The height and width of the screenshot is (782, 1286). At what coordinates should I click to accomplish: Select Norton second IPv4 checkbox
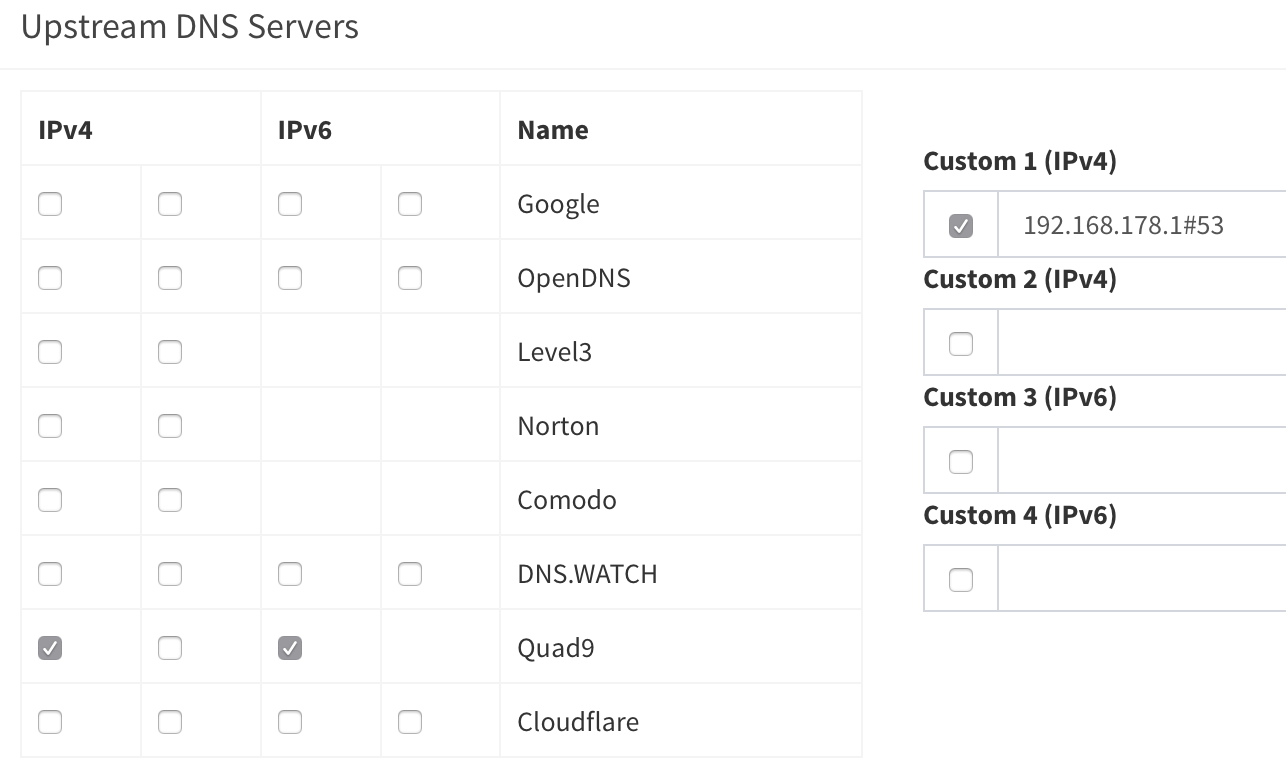pos(170,426)
